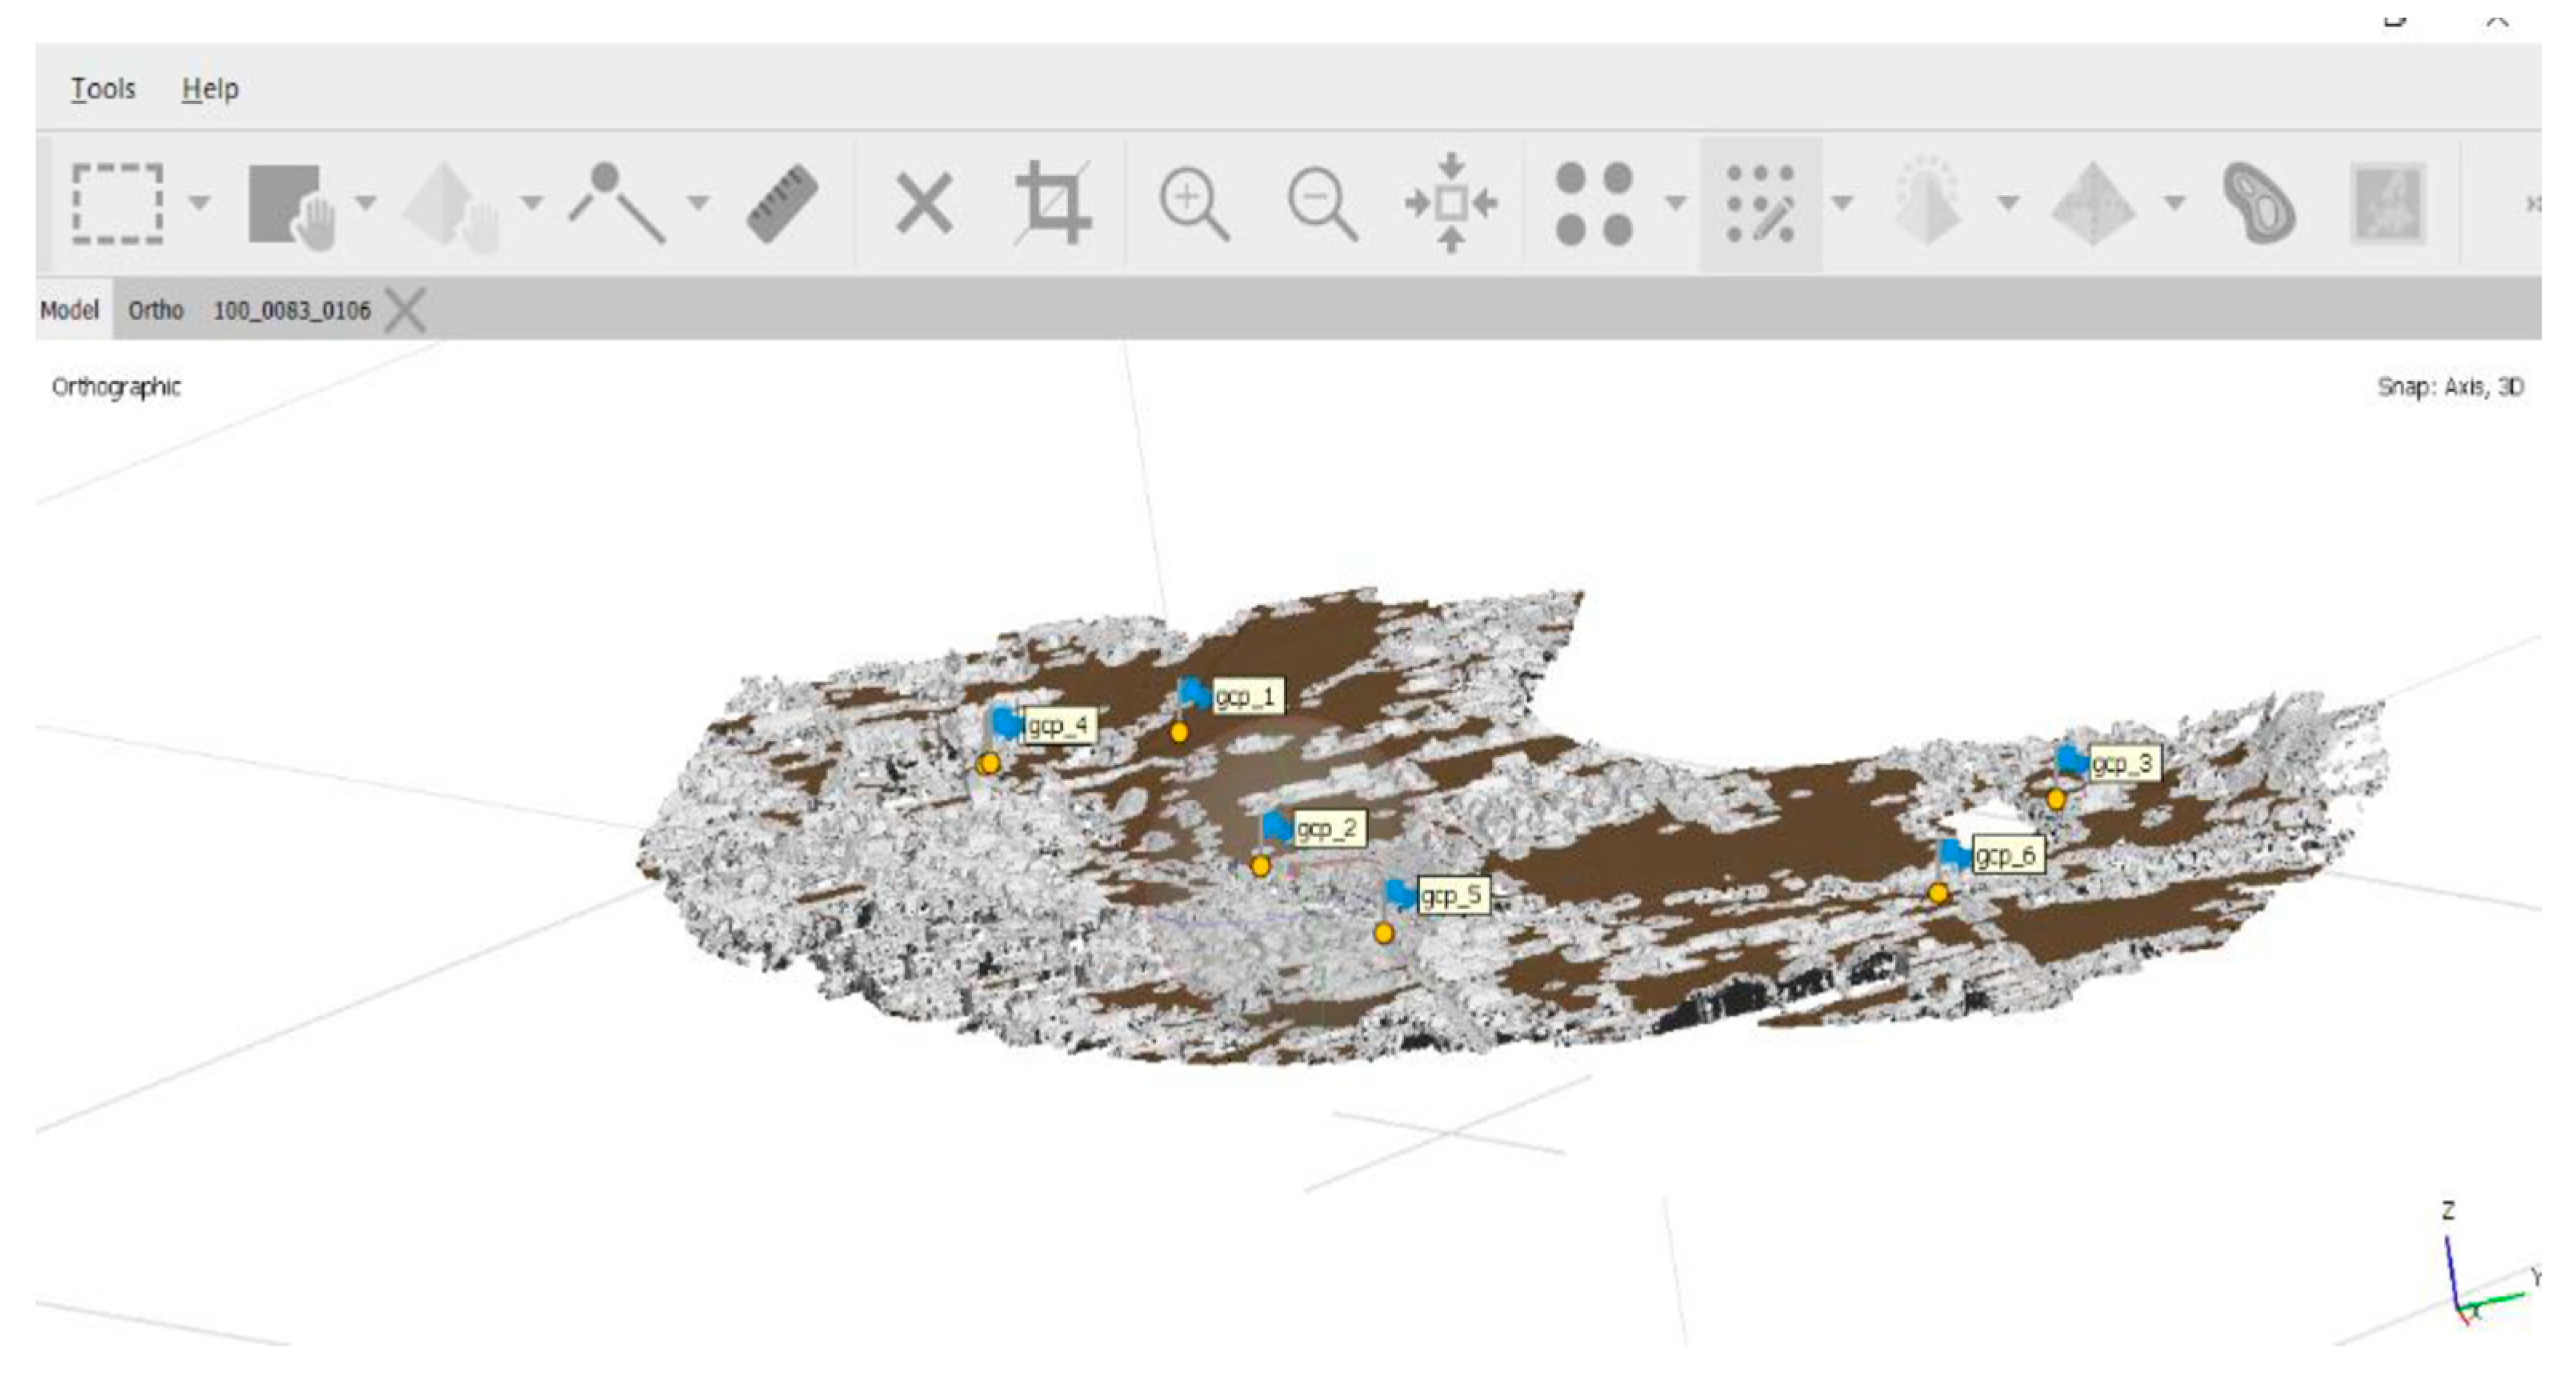Click the Delete Selection X icon
The image size is (2576, 1388).
click(x=923, y=204)
